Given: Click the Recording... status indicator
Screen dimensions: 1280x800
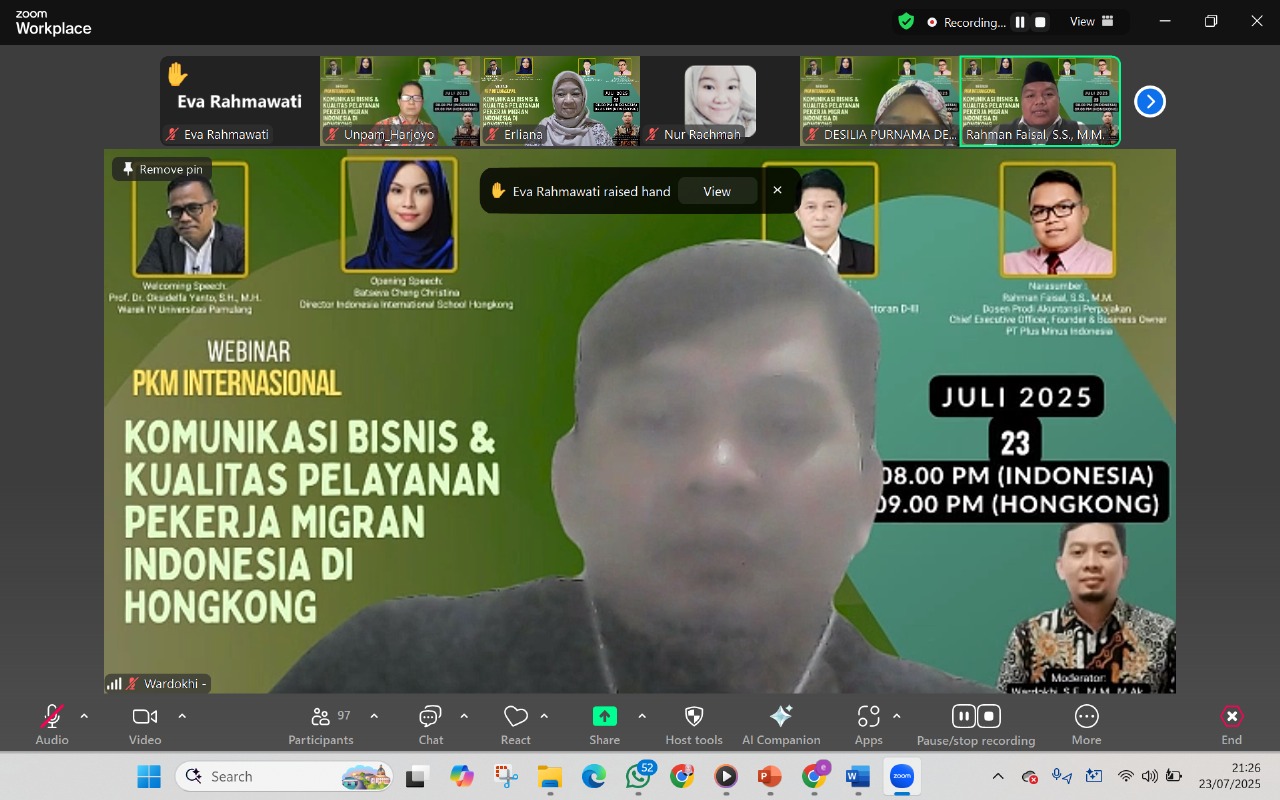Looking at the screenshot, I should pyautogui.click(x=966, y=22).
